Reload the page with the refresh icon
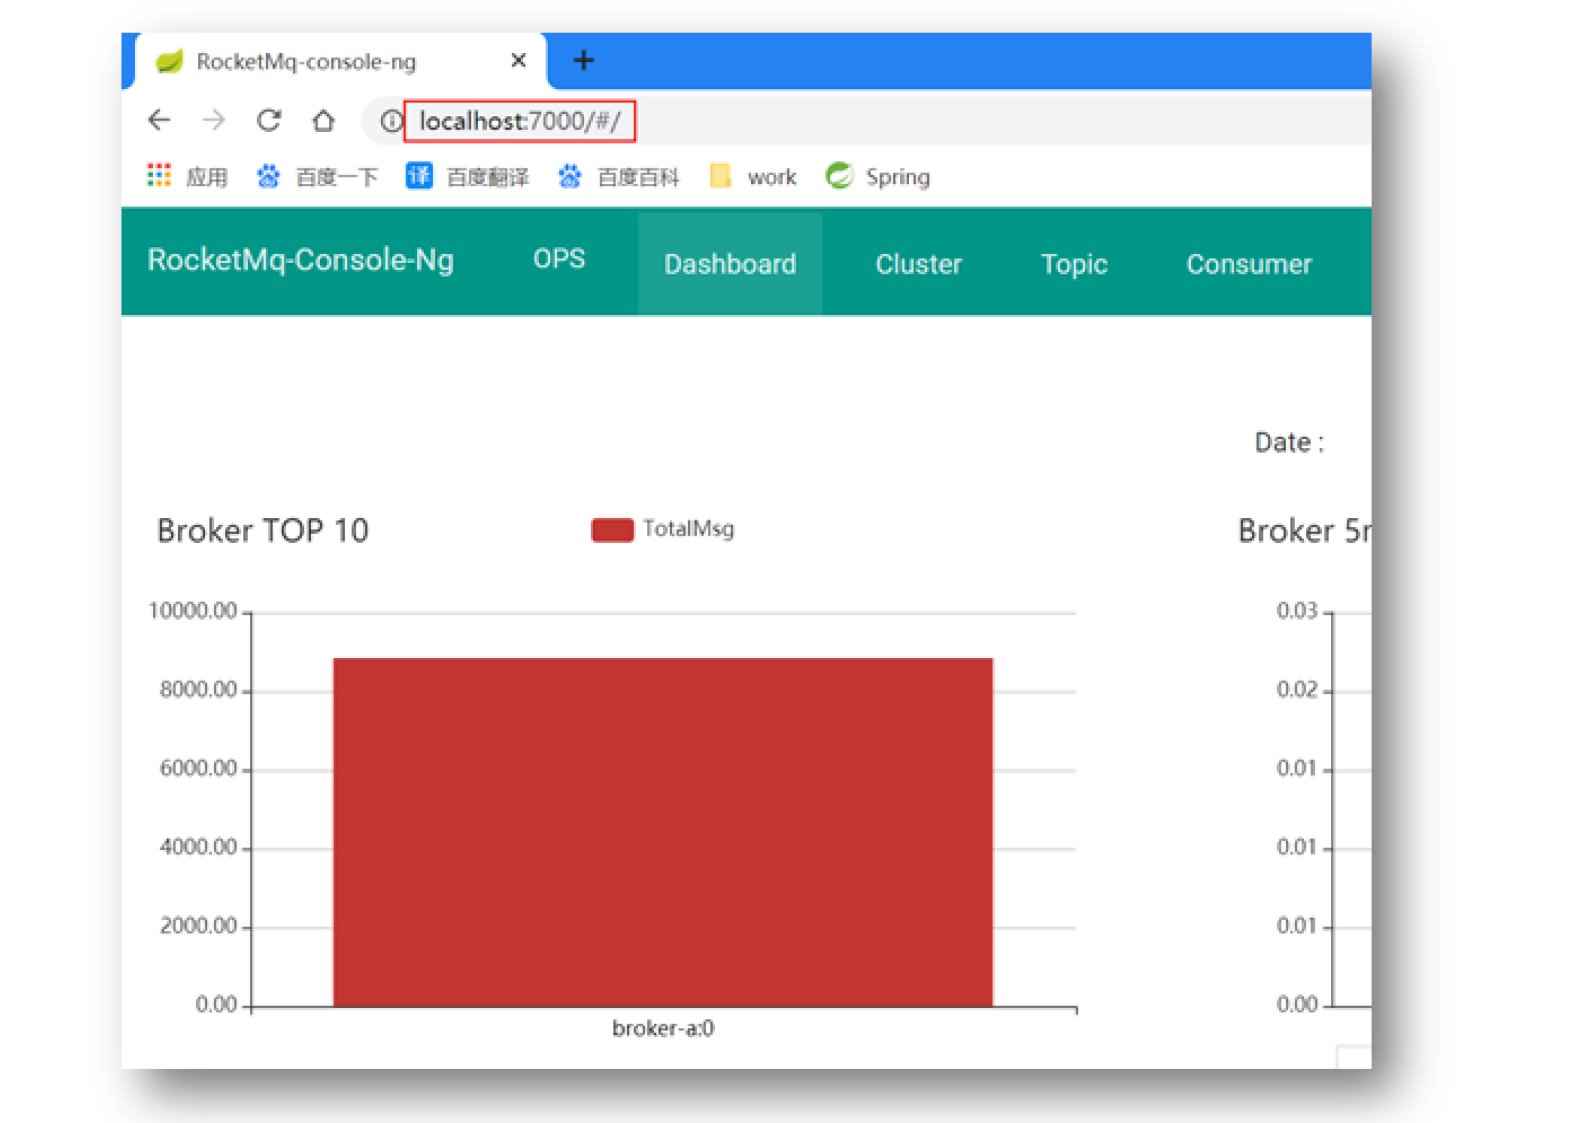1595x1123 pixels. [x=268, y=121]
